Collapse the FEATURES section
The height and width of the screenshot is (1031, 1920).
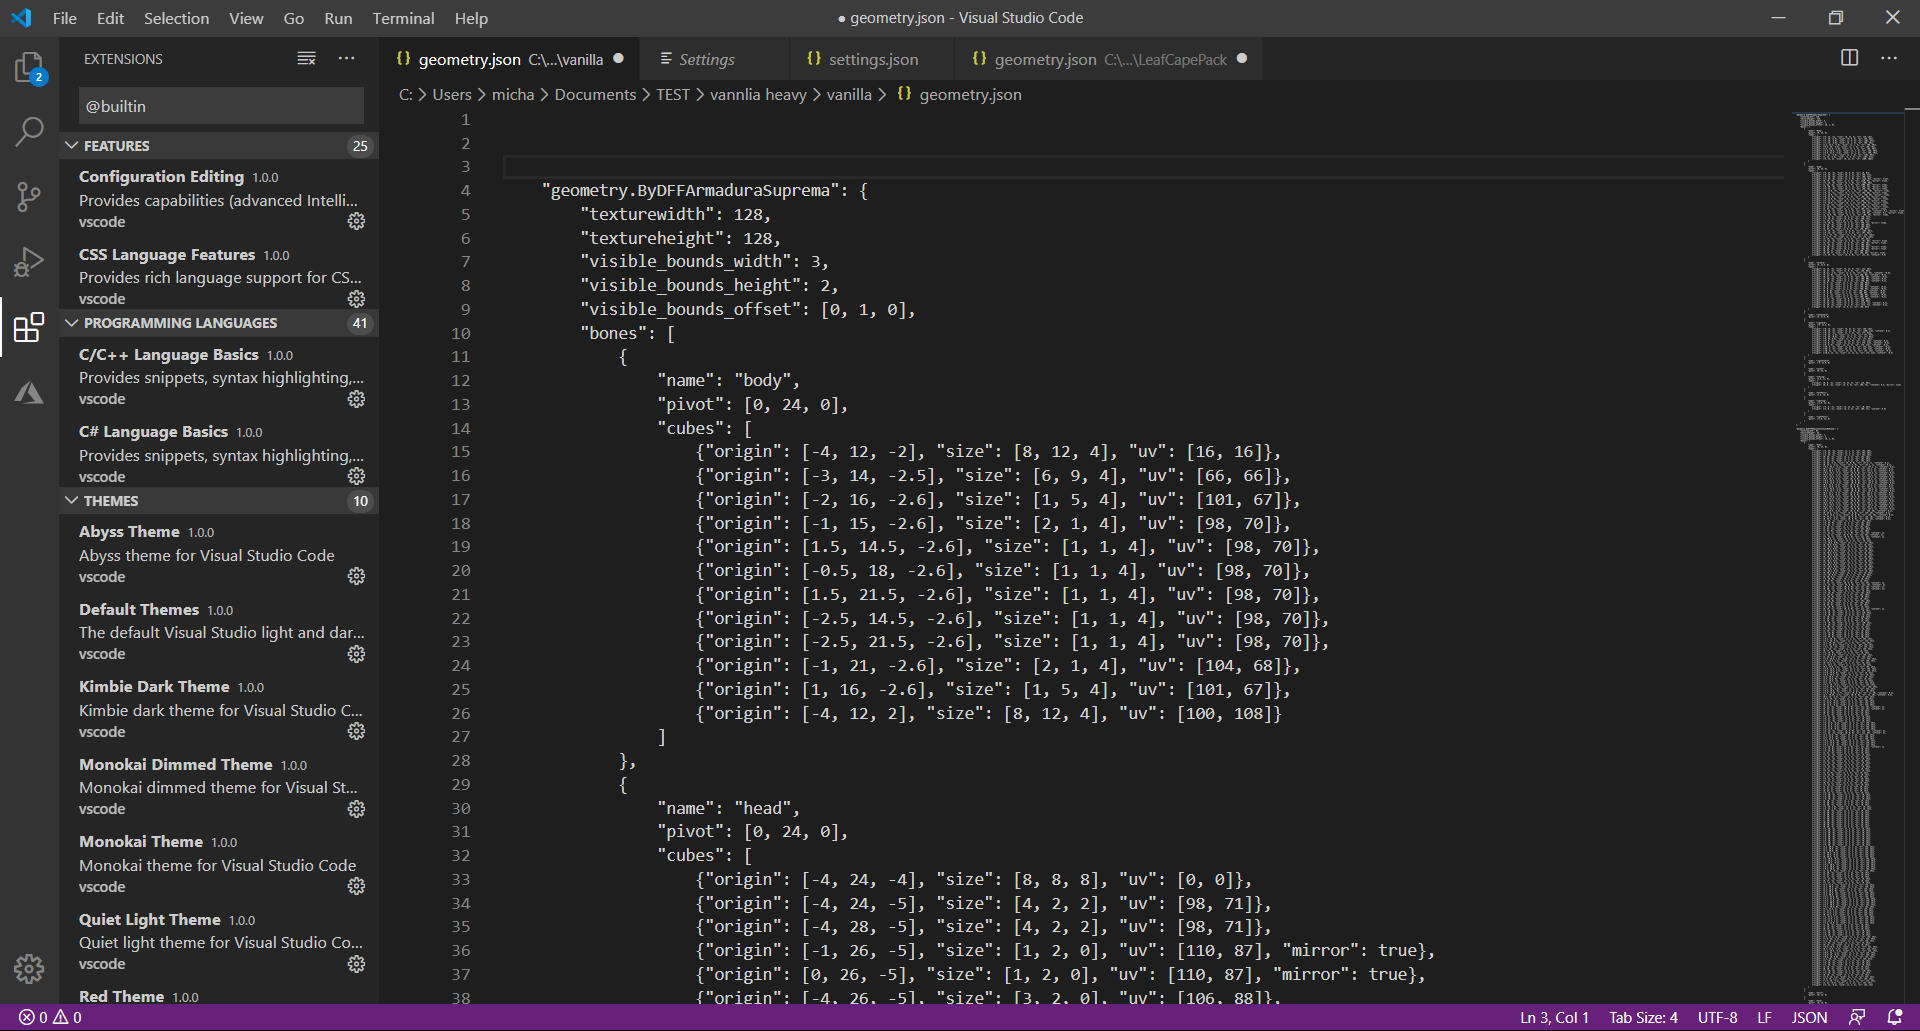220,146
